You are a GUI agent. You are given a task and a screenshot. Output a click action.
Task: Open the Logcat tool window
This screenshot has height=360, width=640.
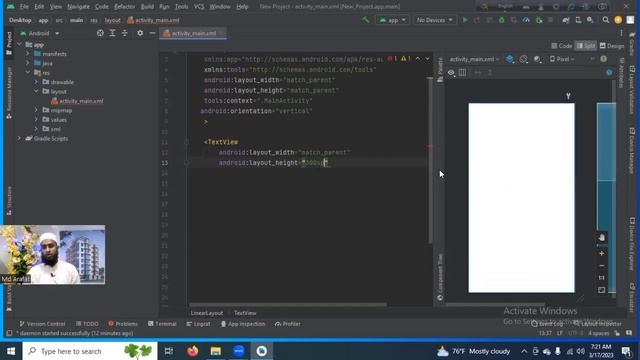(x=198, y=324)
